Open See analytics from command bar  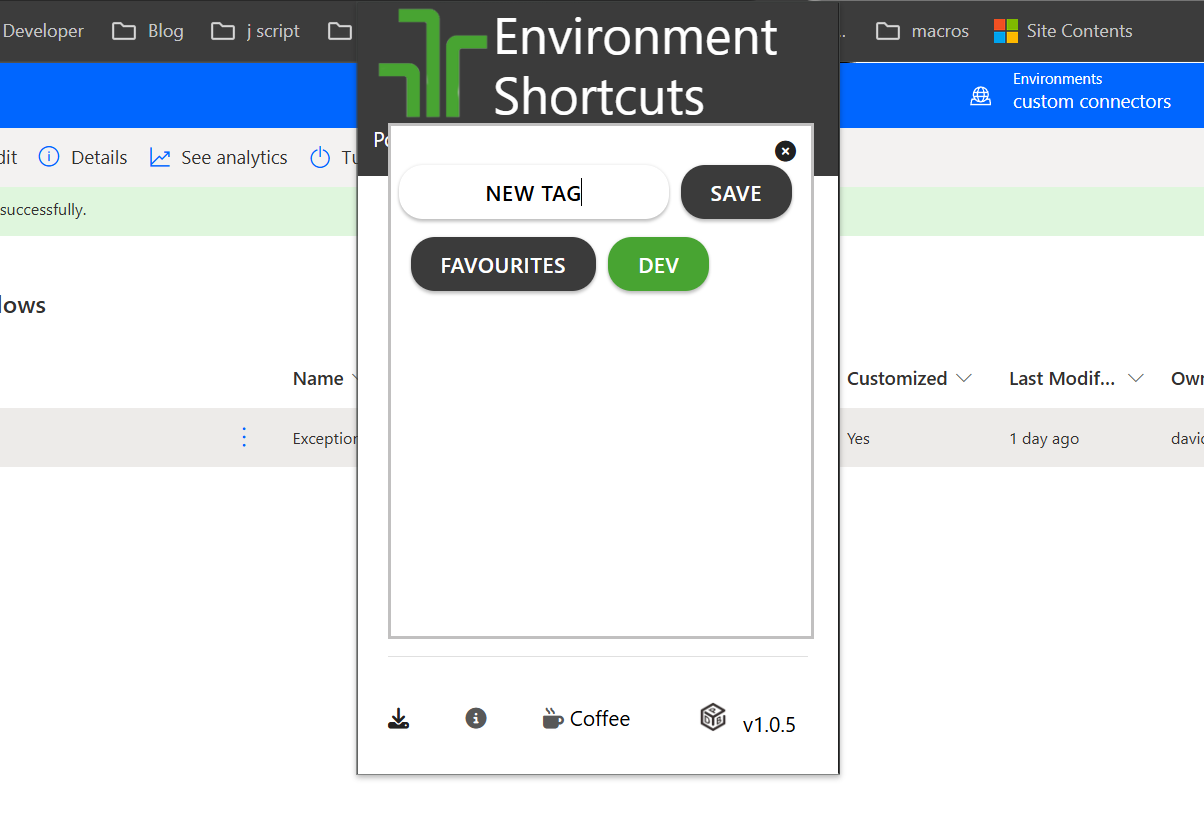(x=218, y=157)
